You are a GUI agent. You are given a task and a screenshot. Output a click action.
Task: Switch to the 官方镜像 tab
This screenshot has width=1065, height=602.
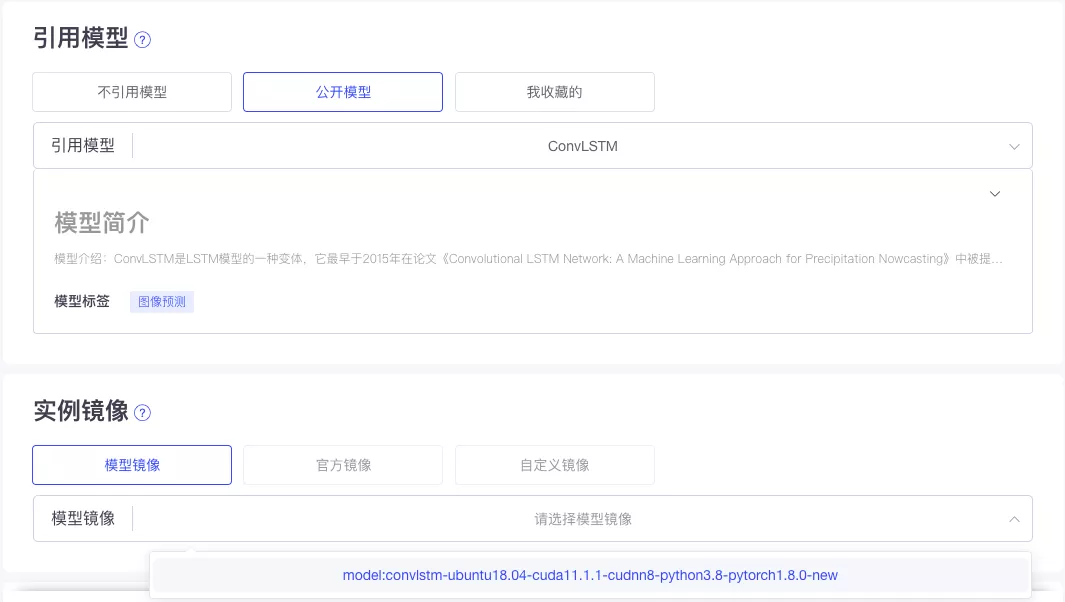pos(343,464)
